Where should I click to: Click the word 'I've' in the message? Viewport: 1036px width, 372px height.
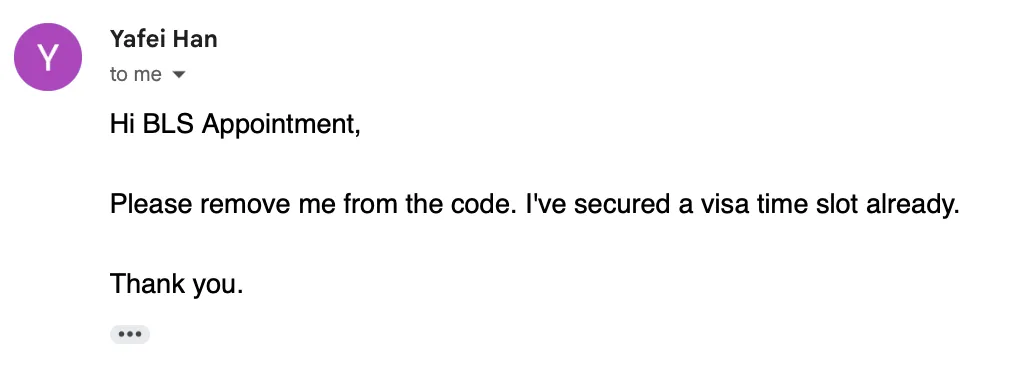[x=546, y=204]
